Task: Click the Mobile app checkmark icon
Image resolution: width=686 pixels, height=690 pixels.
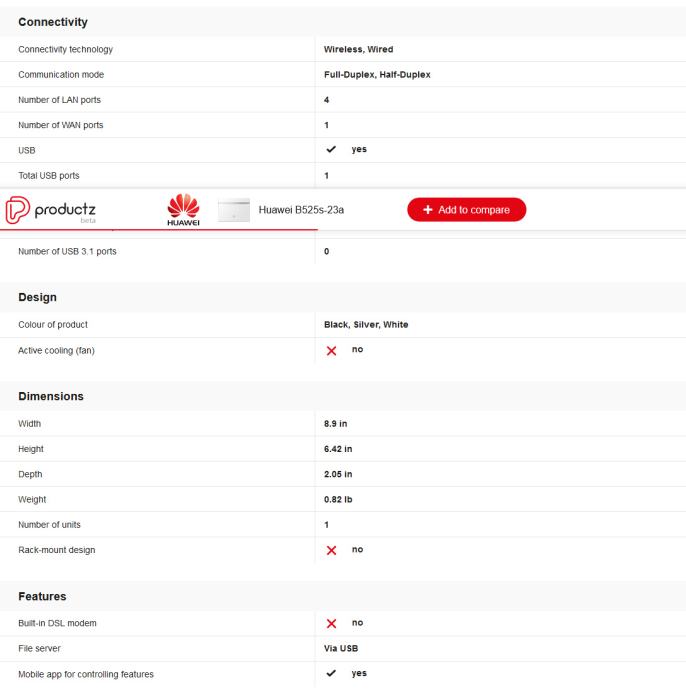Action: 331,673
